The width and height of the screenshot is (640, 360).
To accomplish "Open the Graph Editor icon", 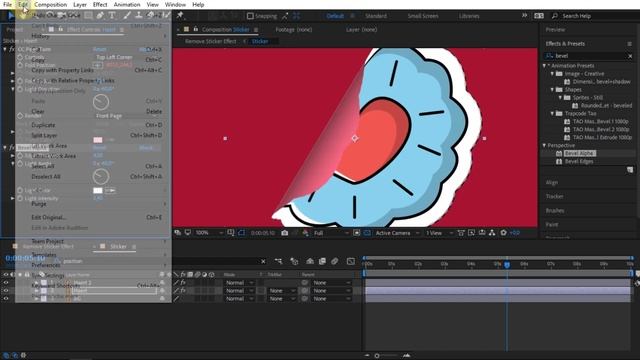I will (x=351, y=261).
